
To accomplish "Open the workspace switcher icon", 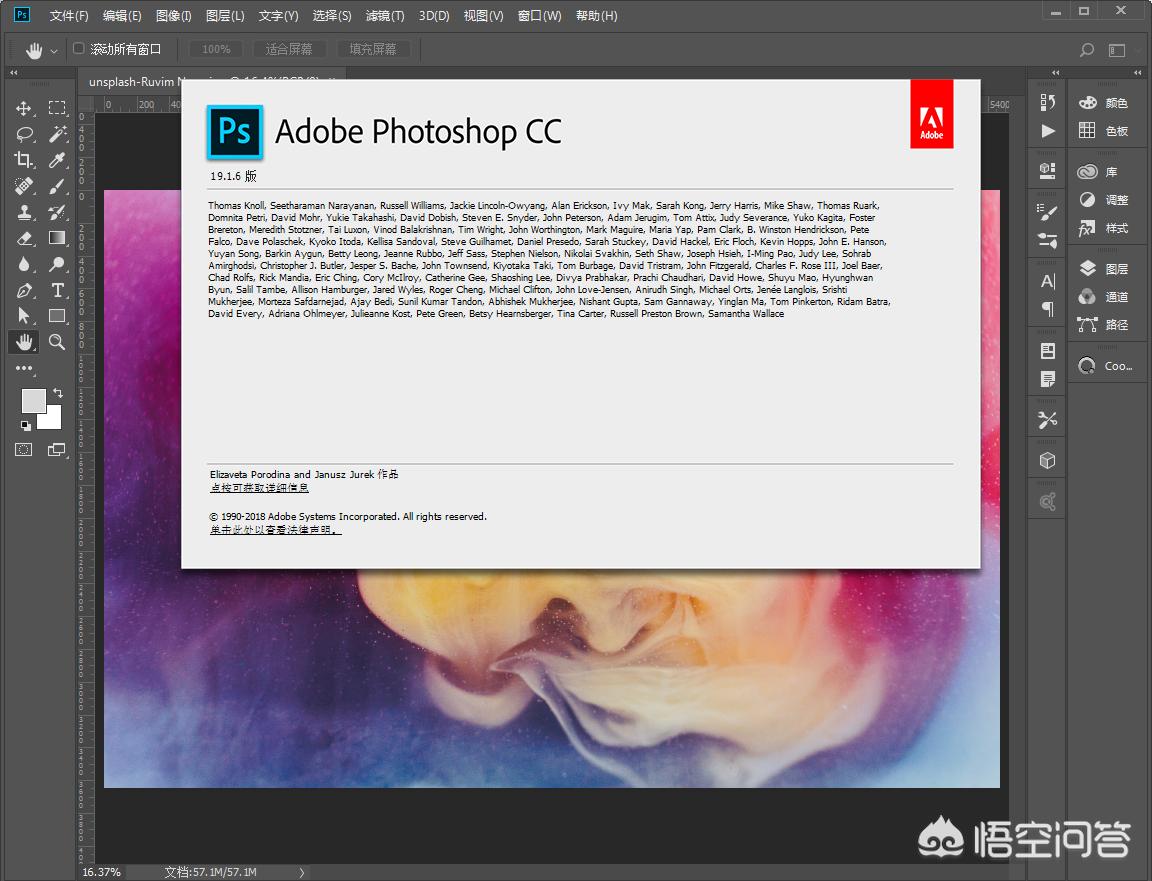I will 1117,49.
